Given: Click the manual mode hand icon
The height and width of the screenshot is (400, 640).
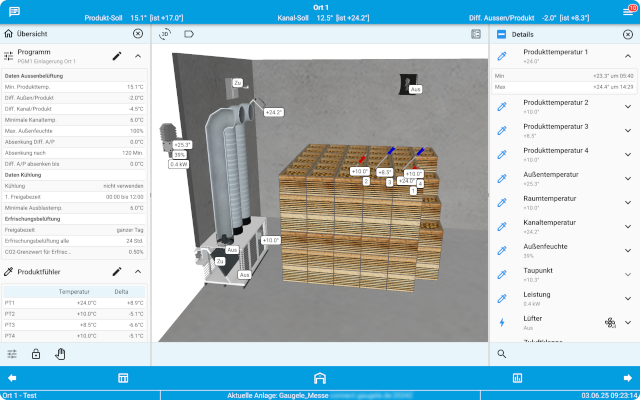Looking at the screenshot, I should pyautogui.click(x=60, y=353).
